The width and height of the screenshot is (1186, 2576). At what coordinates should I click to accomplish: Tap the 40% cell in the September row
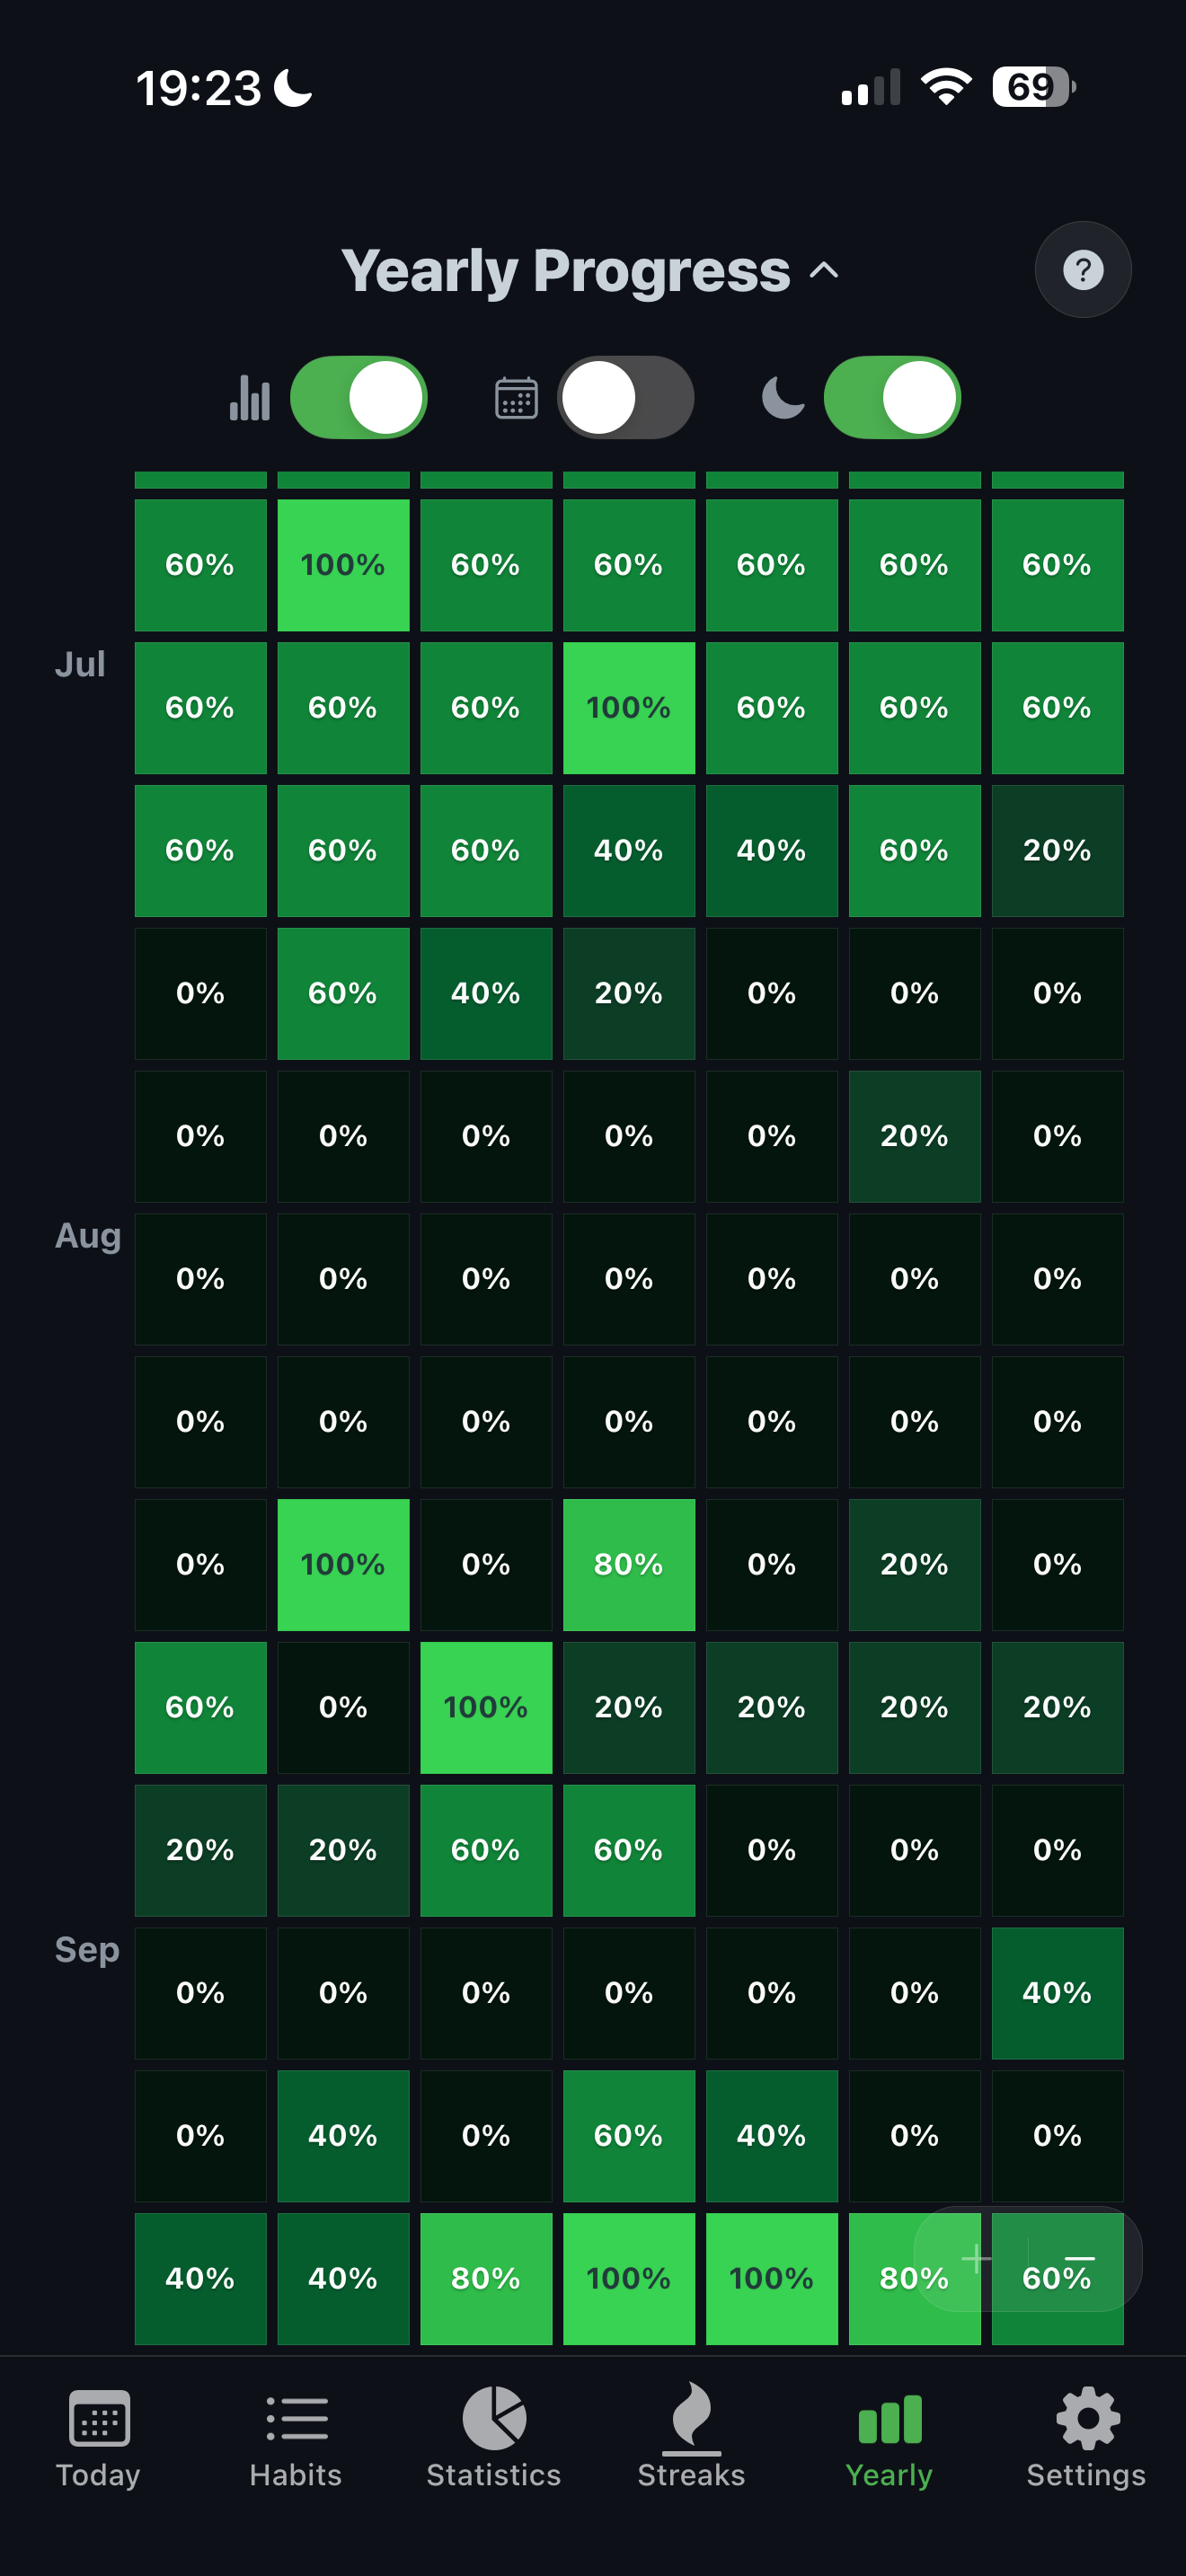(x=1057, y=1992)
